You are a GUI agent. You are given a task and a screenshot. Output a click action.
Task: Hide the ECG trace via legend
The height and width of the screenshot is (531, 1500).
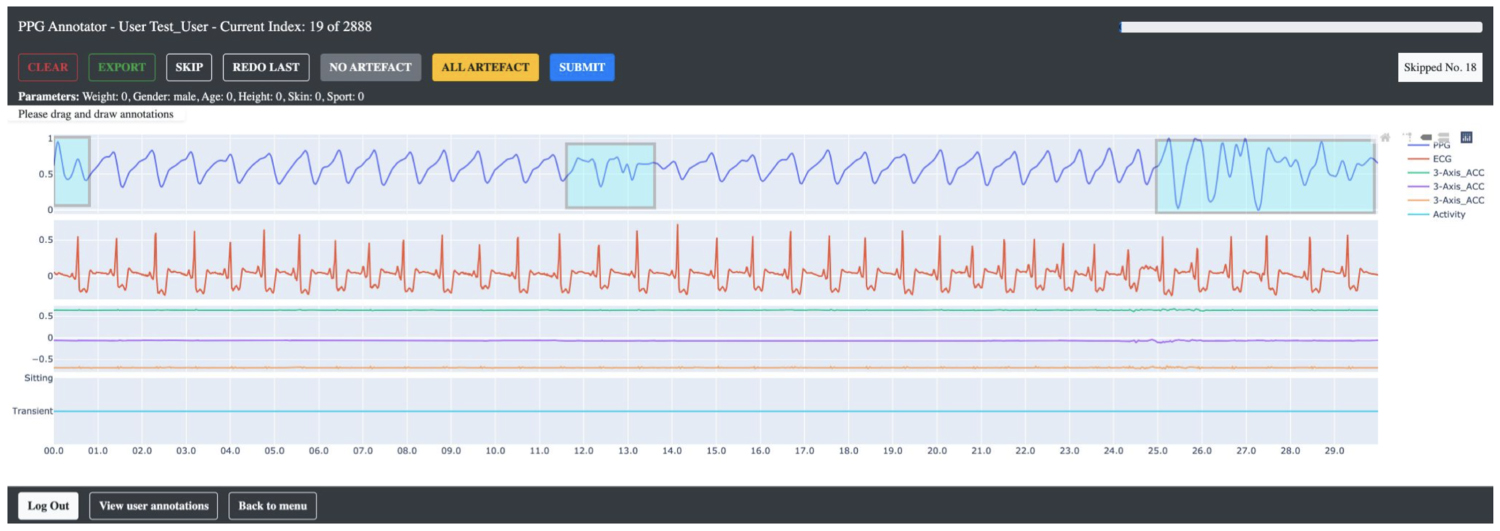[x=1442, y=158]
